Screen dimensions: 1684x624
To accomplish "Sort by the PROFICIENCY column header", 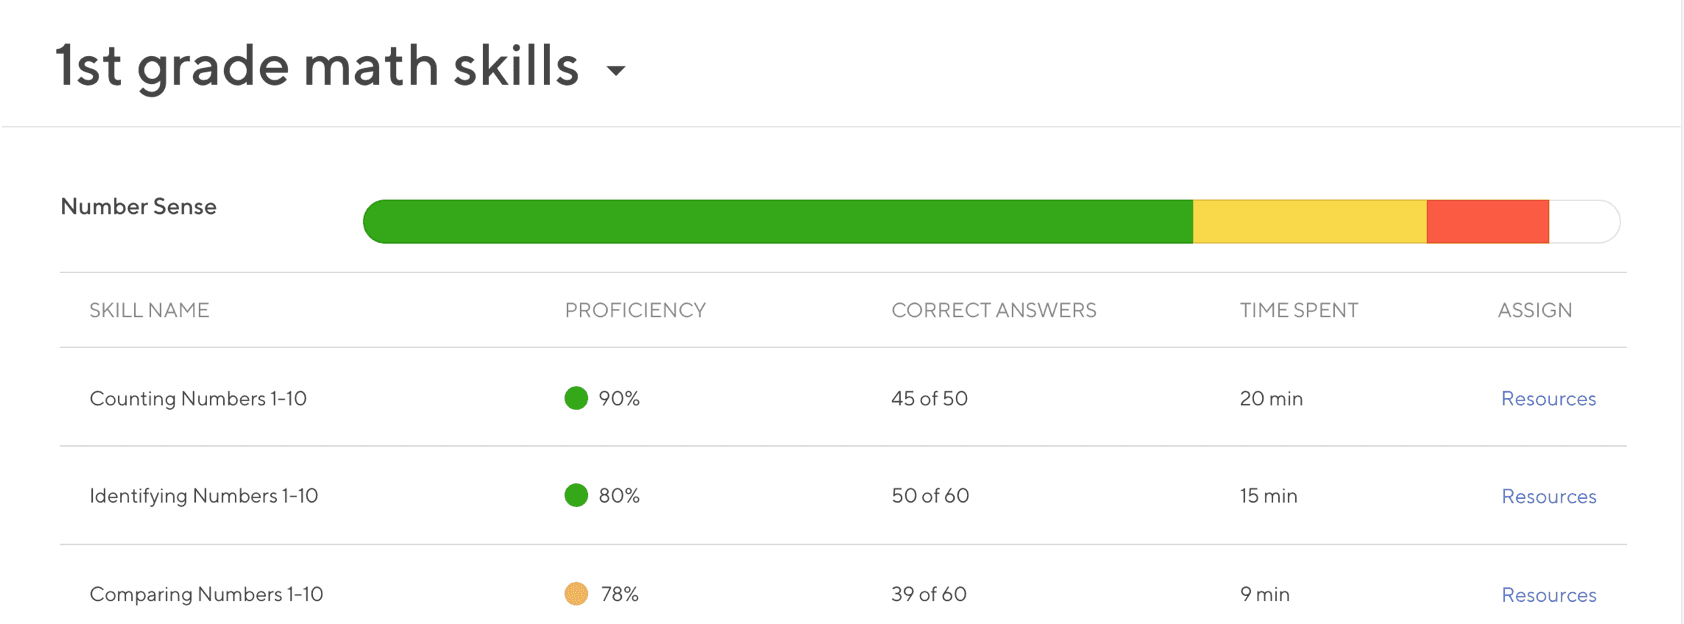I will tap(635, 310).
